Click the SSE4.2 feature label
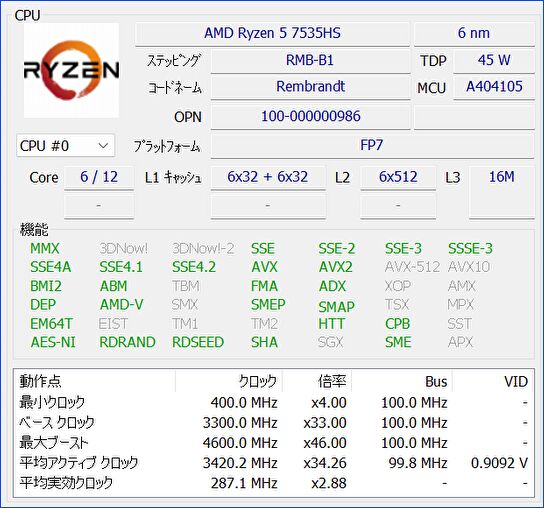 194,267
